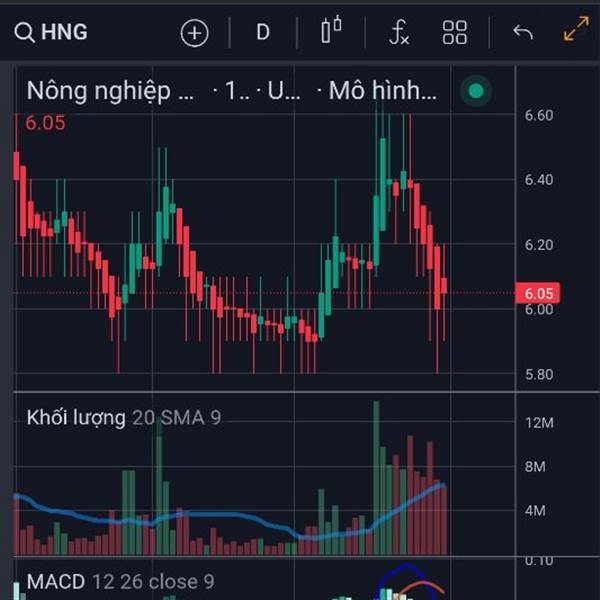
Task: Open the four-square layout templates icon
Action: 455,33
